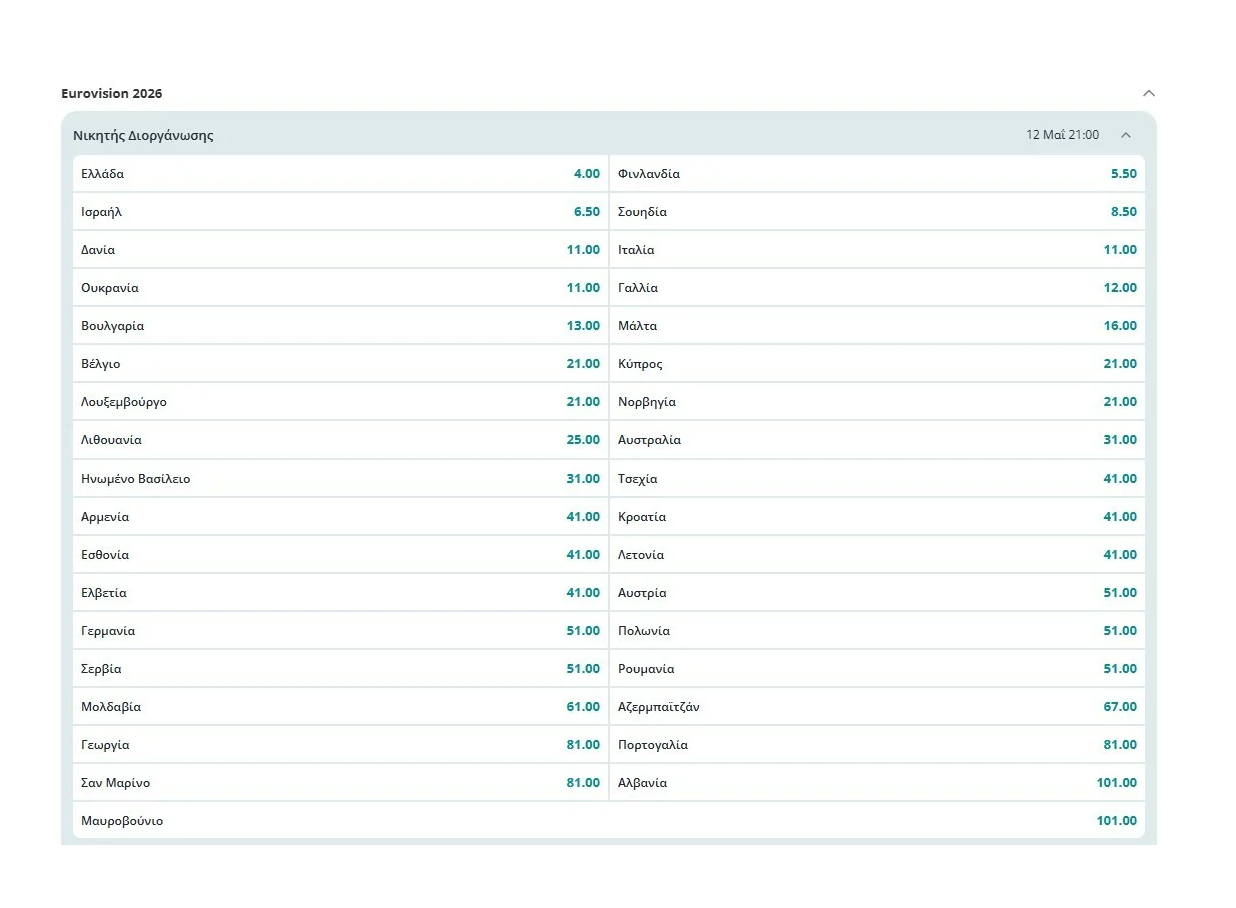Click the Ιταλία selection row

pyautogui.click(x=877, y=250)
